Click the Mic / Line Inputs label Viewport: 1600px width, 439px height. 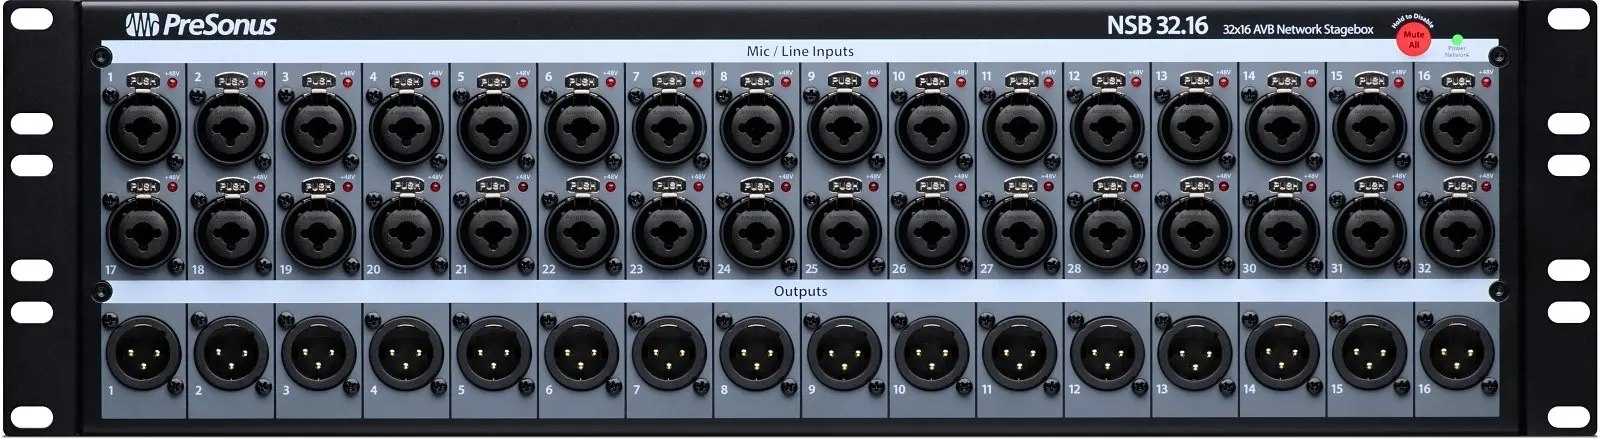[x=800, y=51]
